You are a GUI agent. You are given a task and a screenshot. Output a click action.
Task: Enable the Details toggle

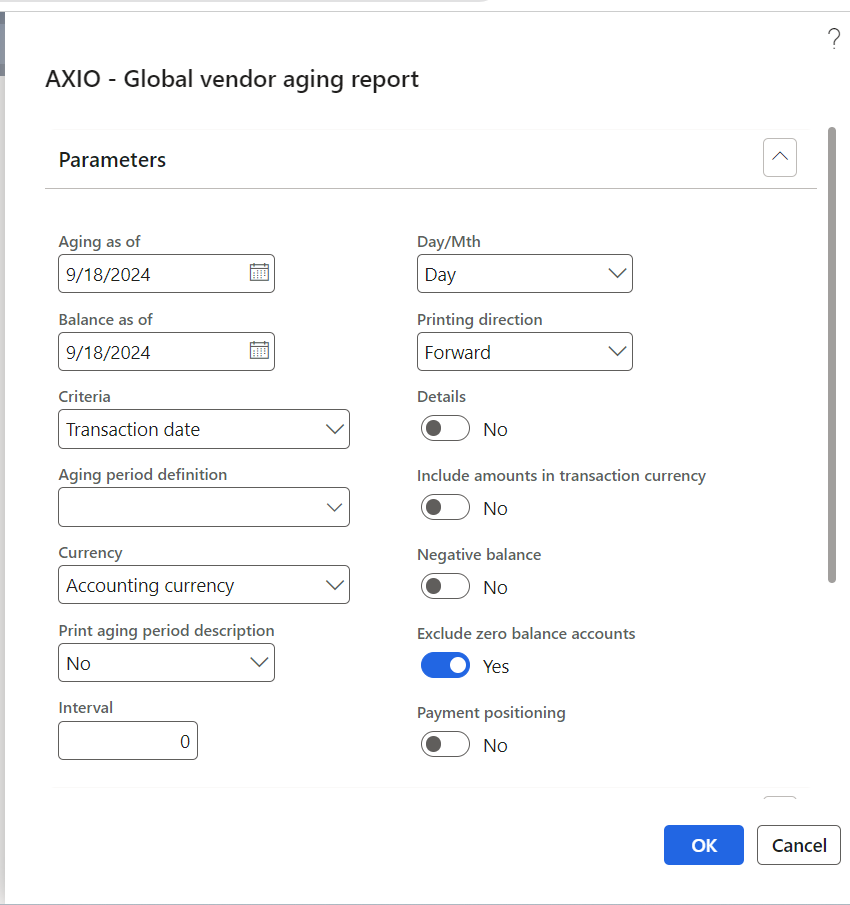pyautogui.click(x=445, y=428)
